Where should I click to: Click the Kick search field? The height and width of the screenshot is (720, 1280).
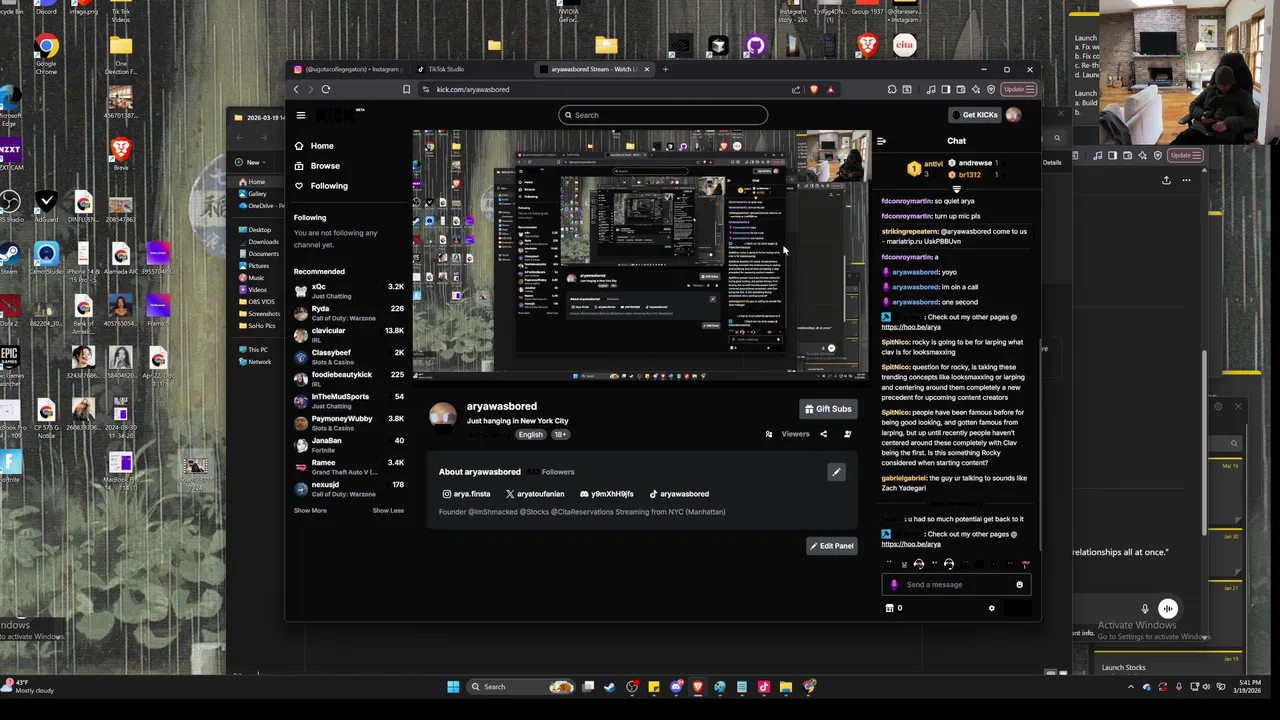tap(663, 115)
